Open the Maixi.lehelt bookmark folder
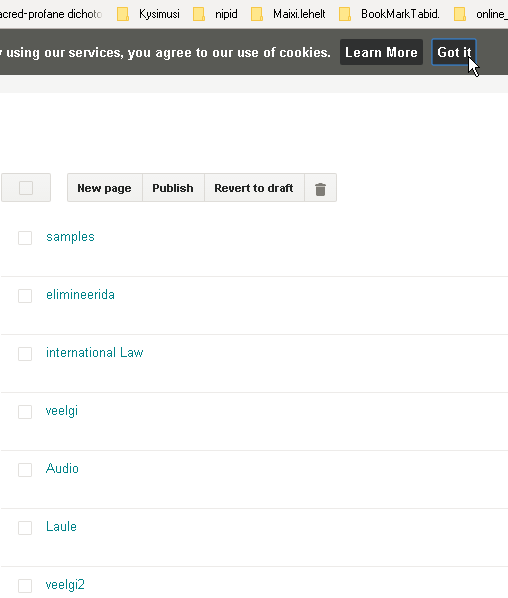Viewport: 508px width, 598px height. pos(288,14)
